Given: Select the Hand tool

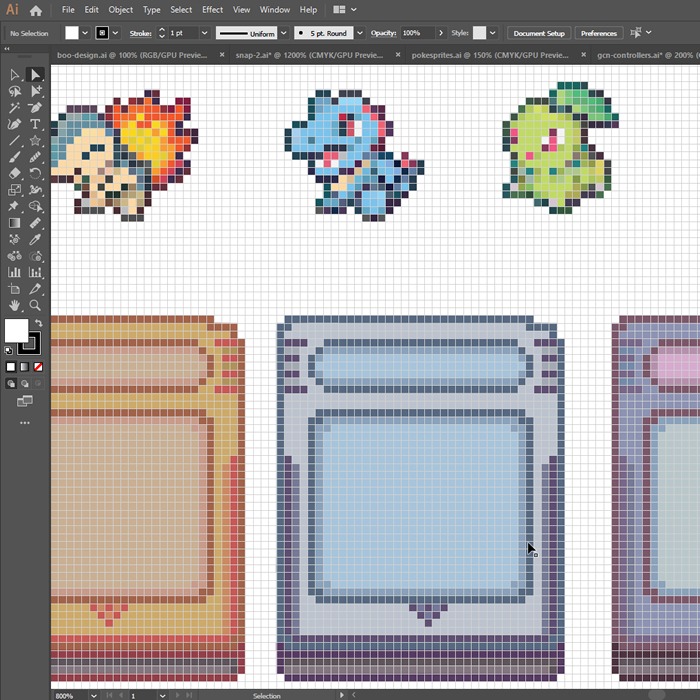Looking at the screenshot, I should pos(15,305).
